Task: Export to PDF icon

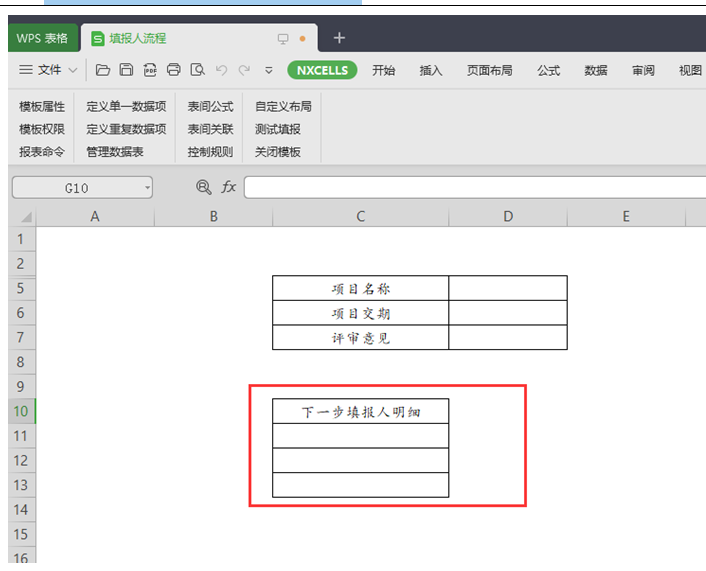Action: 150,70
